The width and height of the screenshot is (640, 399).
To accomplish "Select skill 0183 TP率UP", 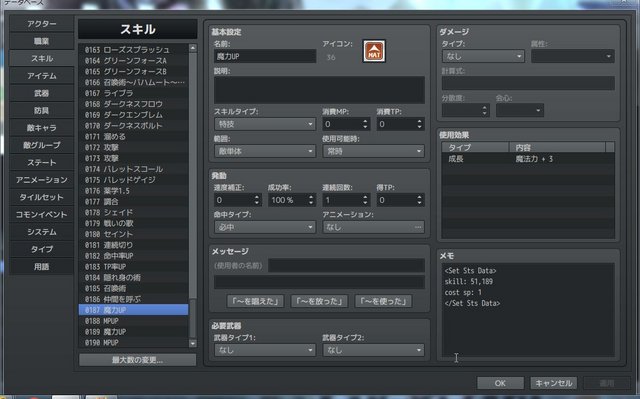I will point(133,266).
